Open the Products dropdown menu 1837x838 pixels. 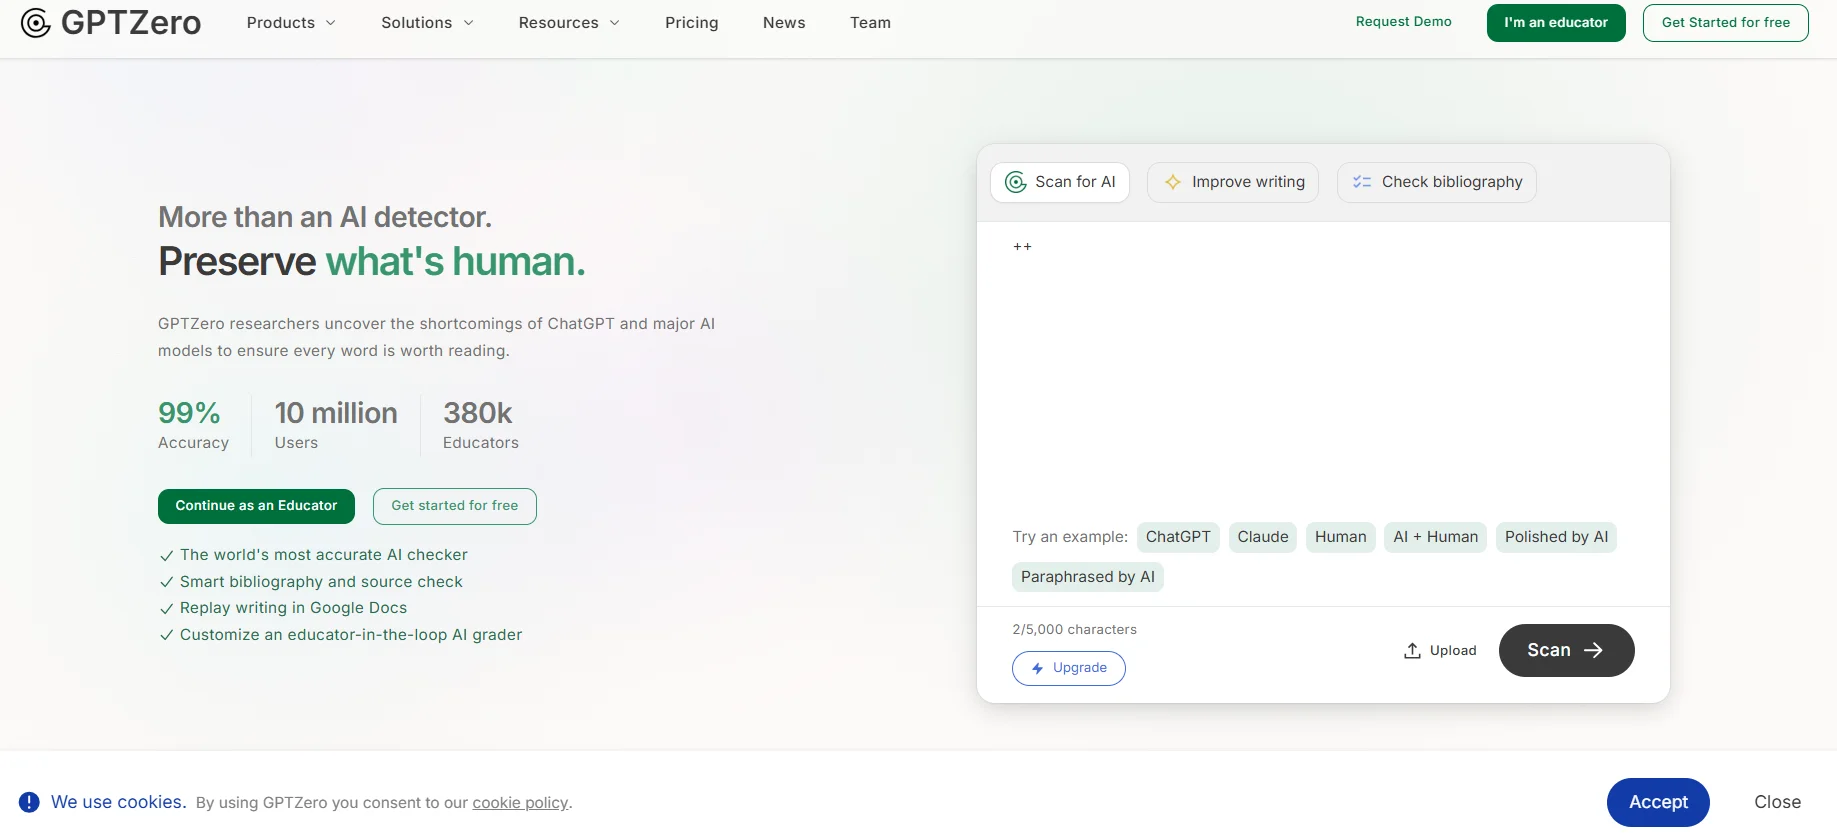[x=291, y=23]
